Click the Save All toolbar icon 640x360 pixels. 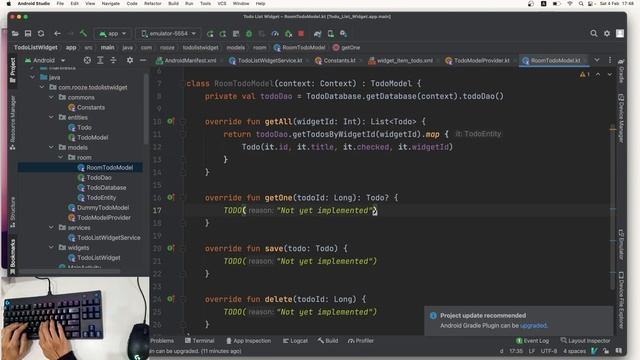point(28,33)
